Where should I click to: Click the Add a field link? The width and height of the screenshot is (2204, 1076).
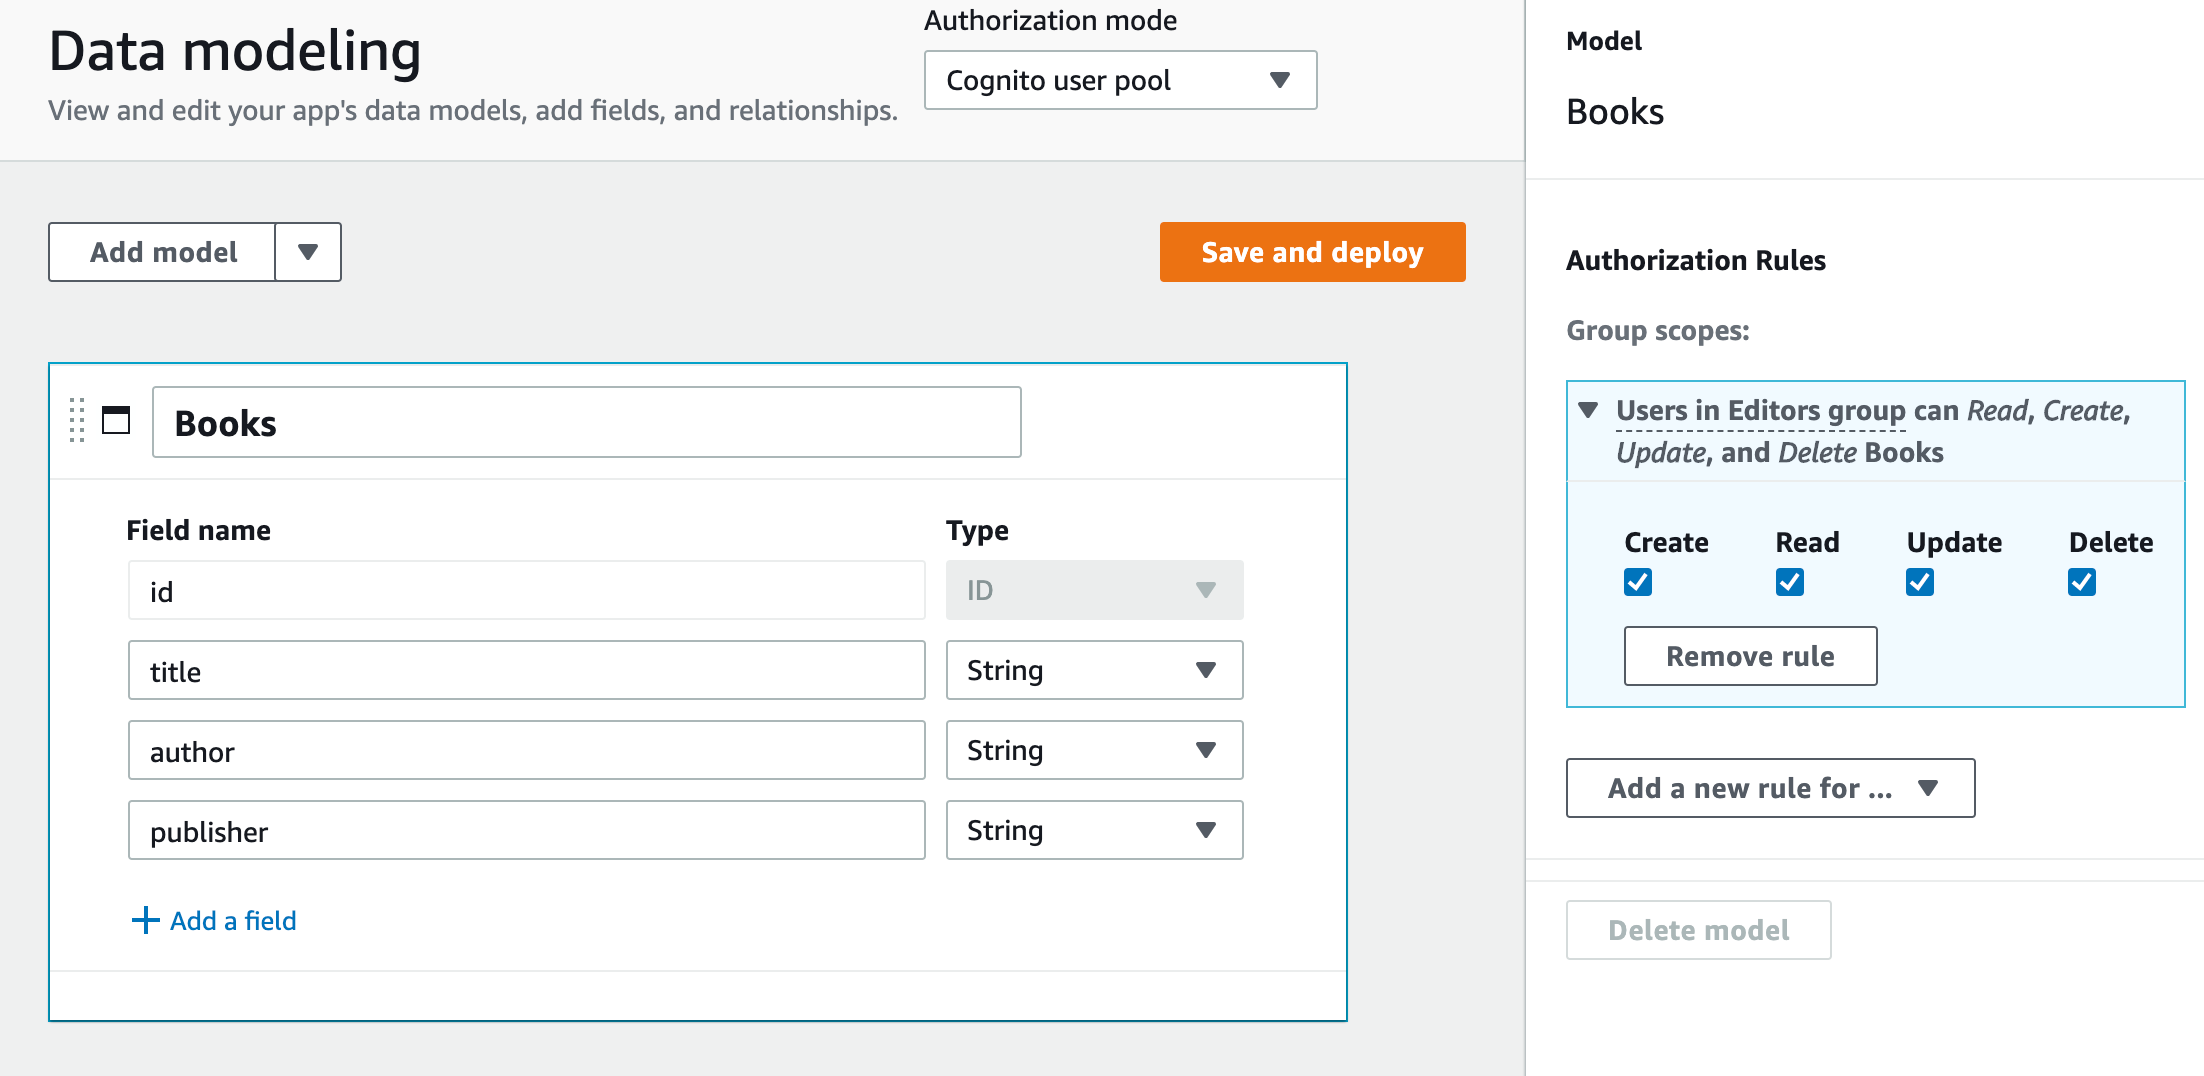tap(233, 920)
